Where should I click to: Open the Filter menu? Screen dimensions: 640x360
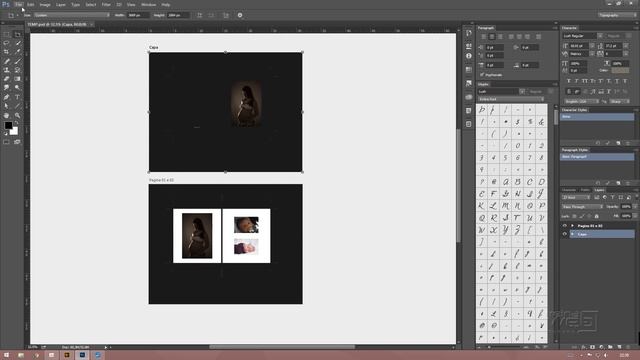(106, 4)
